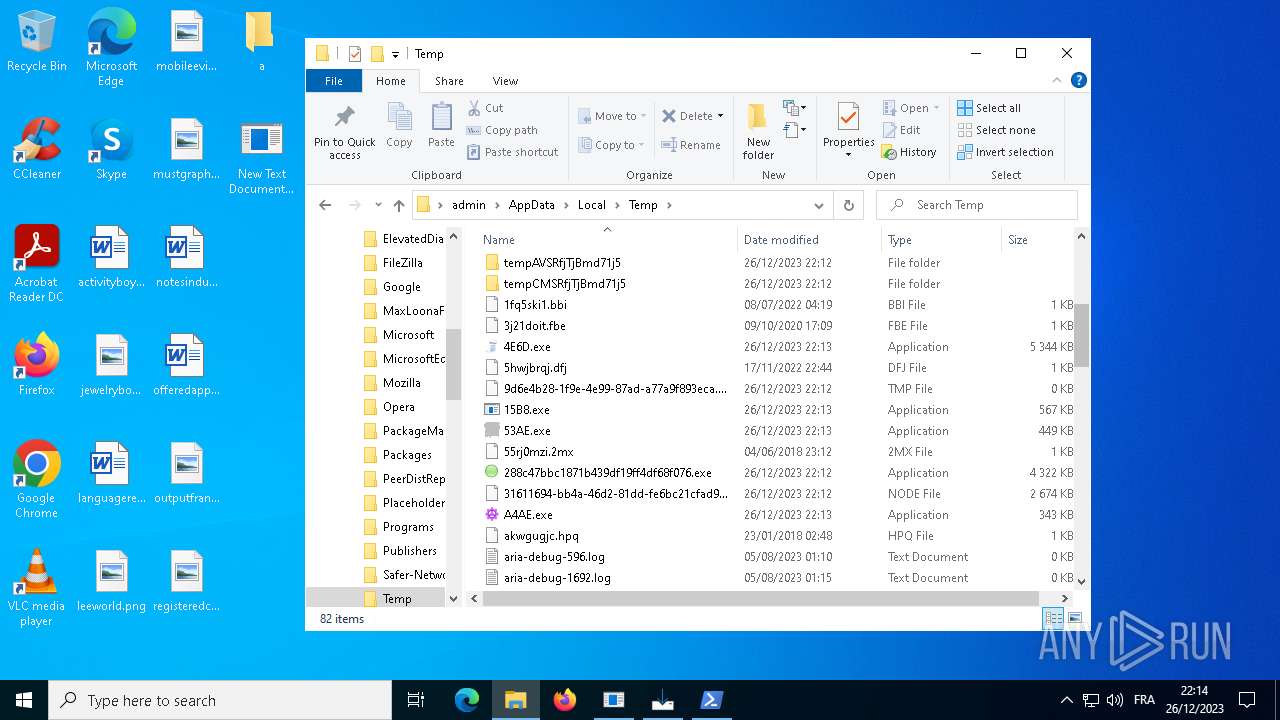Screen dimensions: 1280x720
Task: Expand the Open dropdown arrow
Action: (936, 108)
